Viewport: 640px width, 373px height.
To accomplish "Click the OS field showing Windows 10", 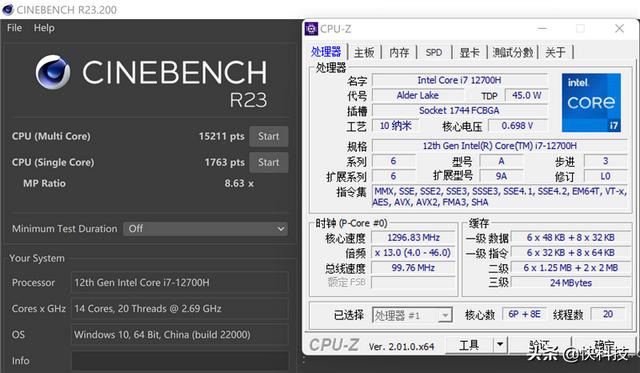I will tap(180, 335).
